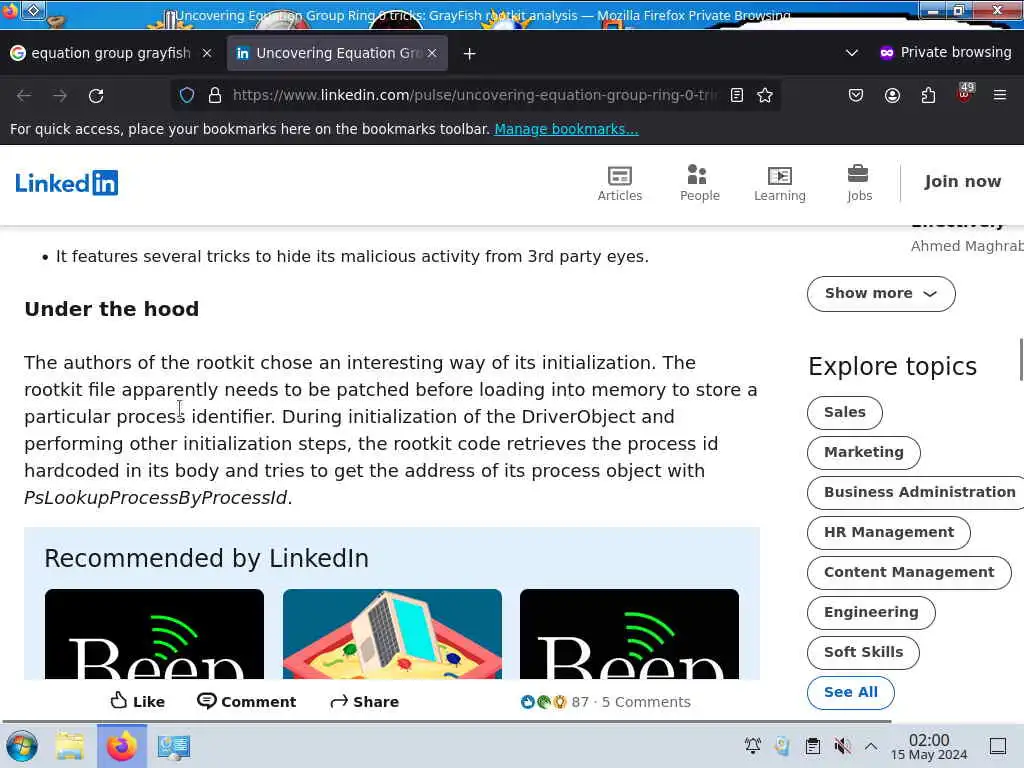This screenshot has width=1024, height=768.
Task: Expand the Show more dropdown
Action: pyautogui.click(x=881, y=294)
